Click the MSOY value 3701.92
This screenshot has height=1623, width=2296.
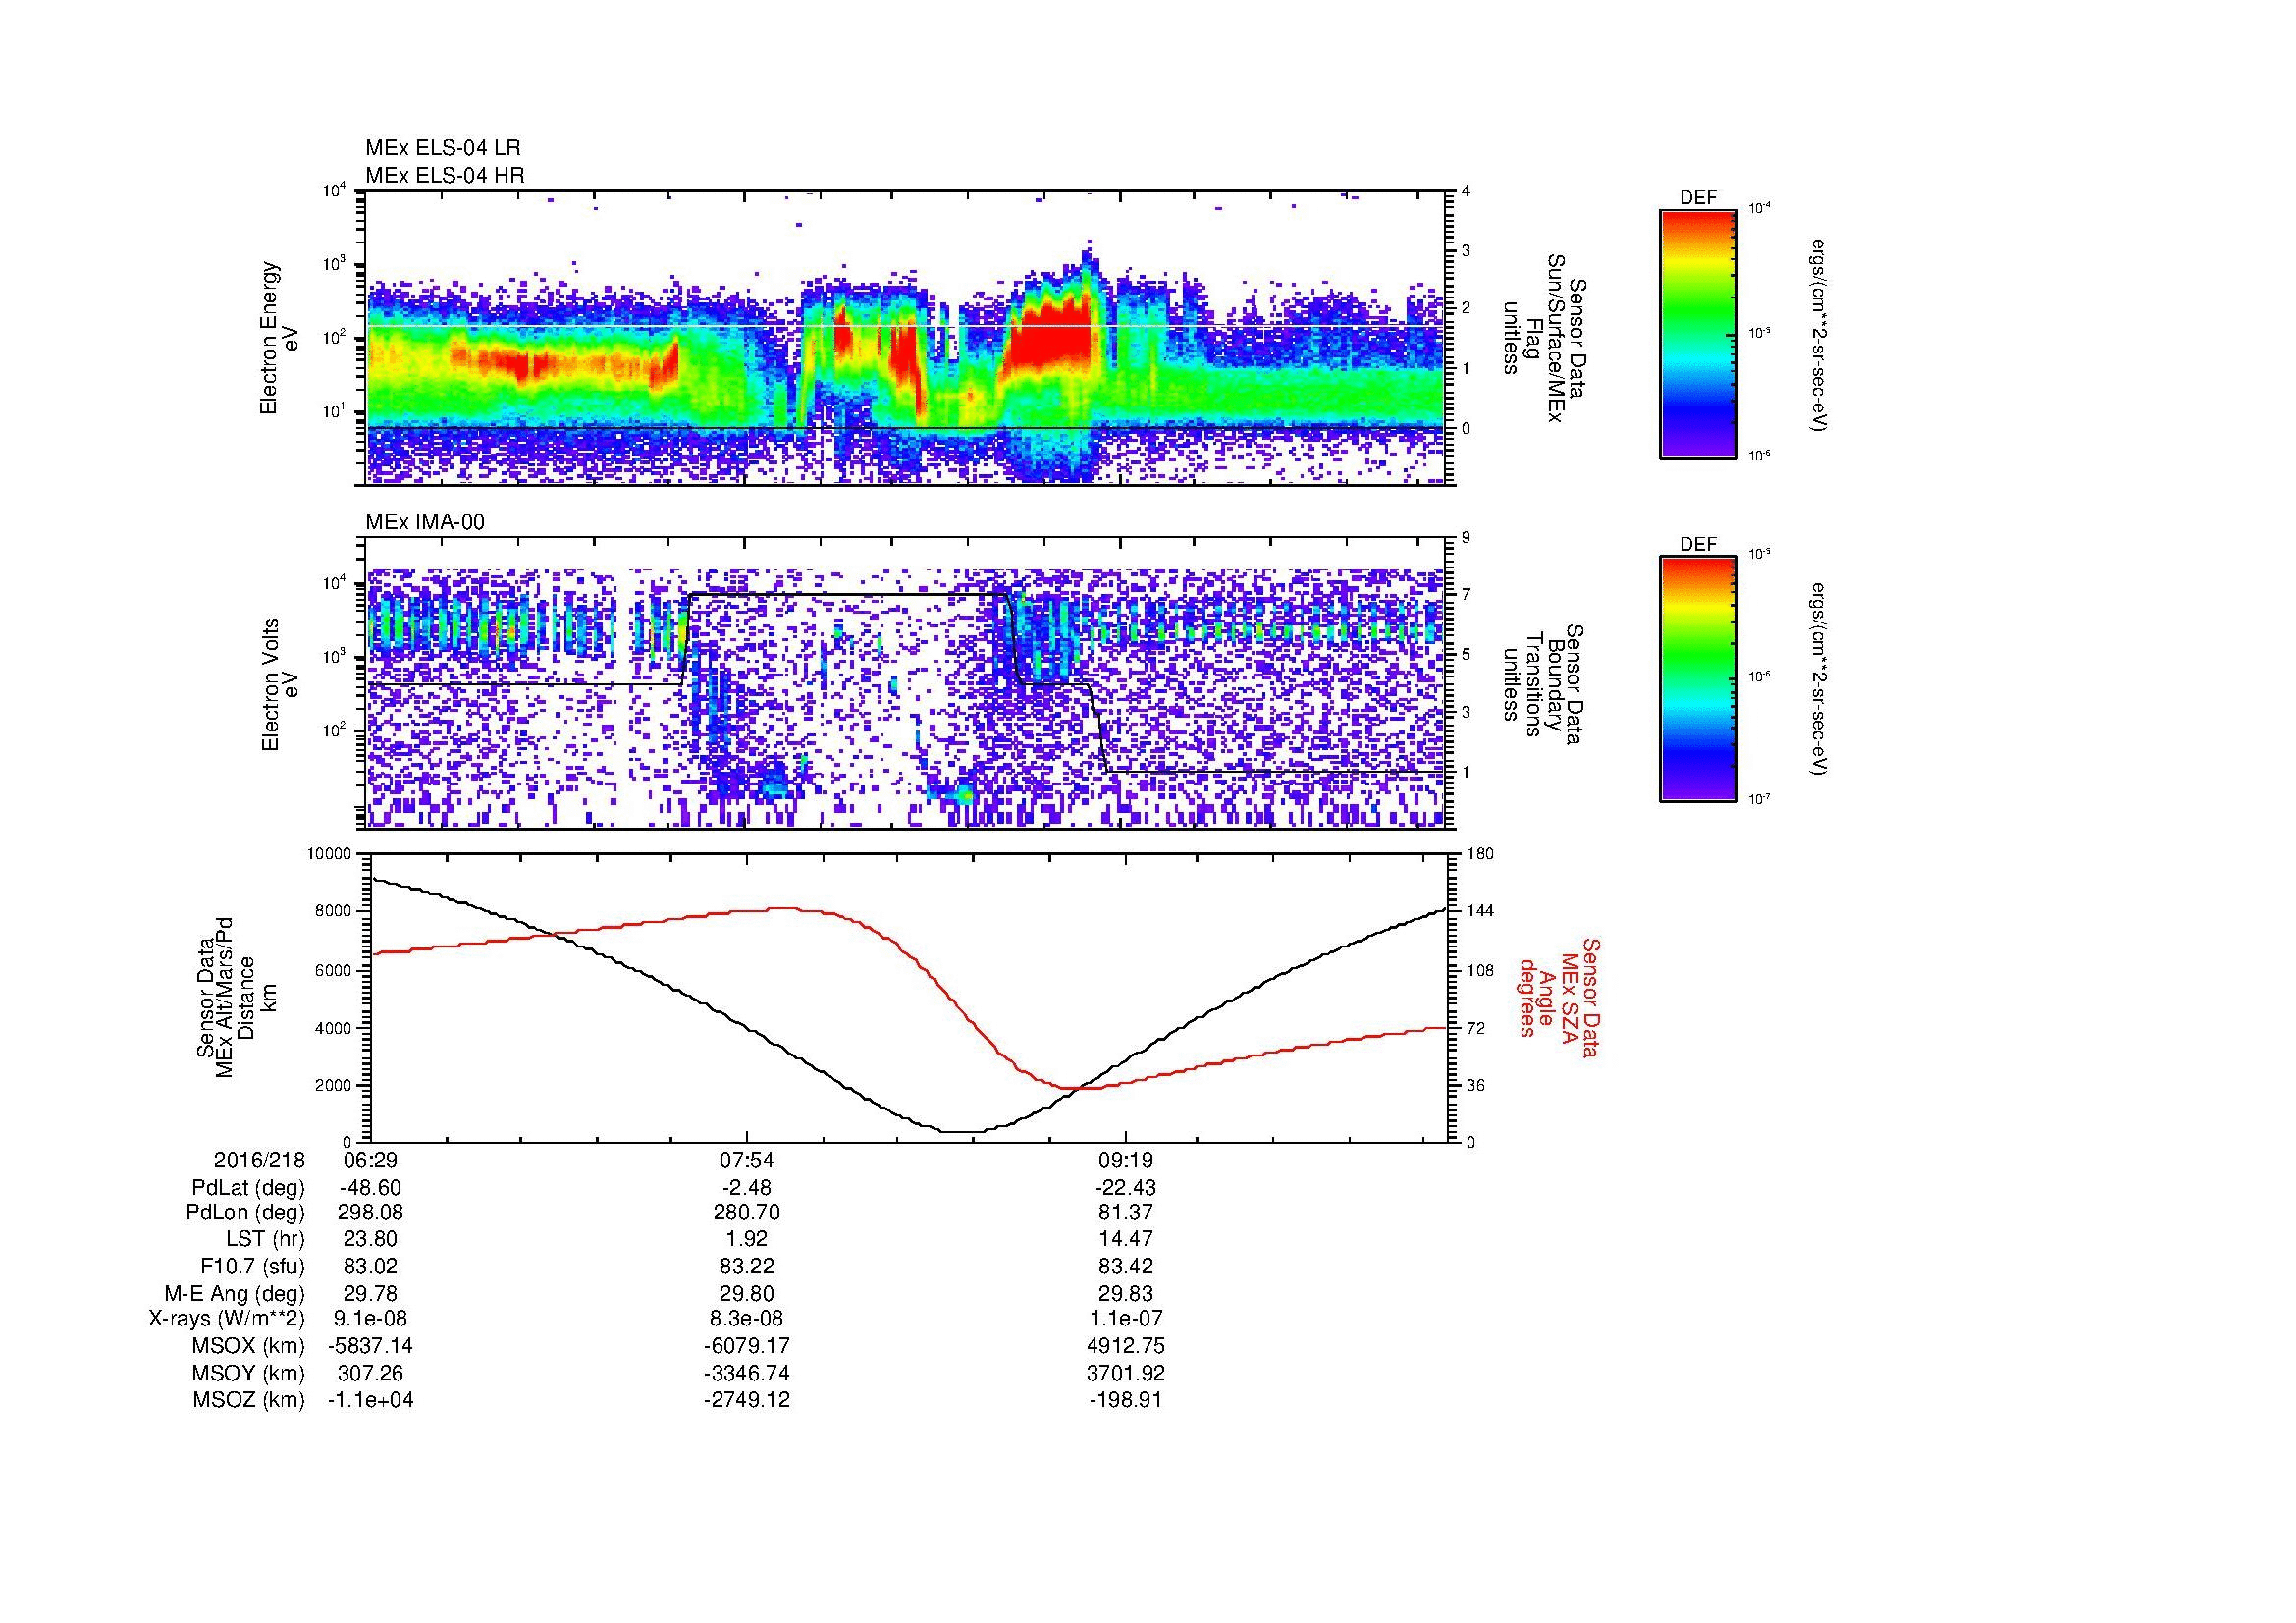[x=1126, y=1373]
